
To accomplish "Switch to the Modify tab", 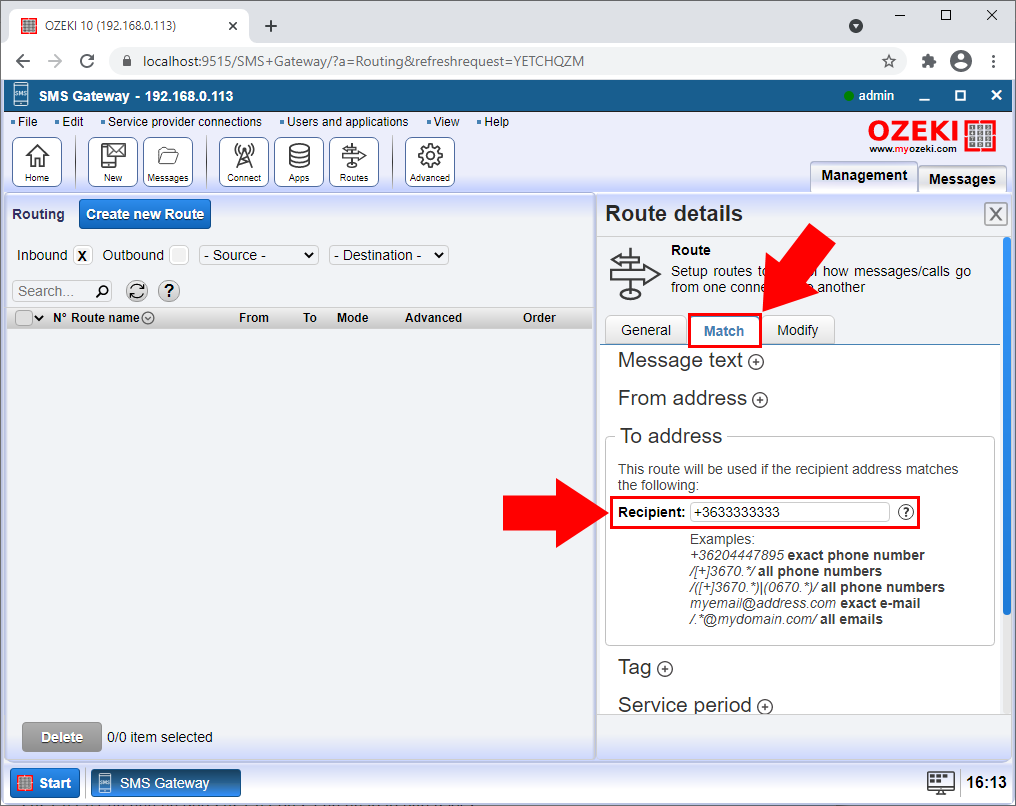I will (x=798, y=330).
